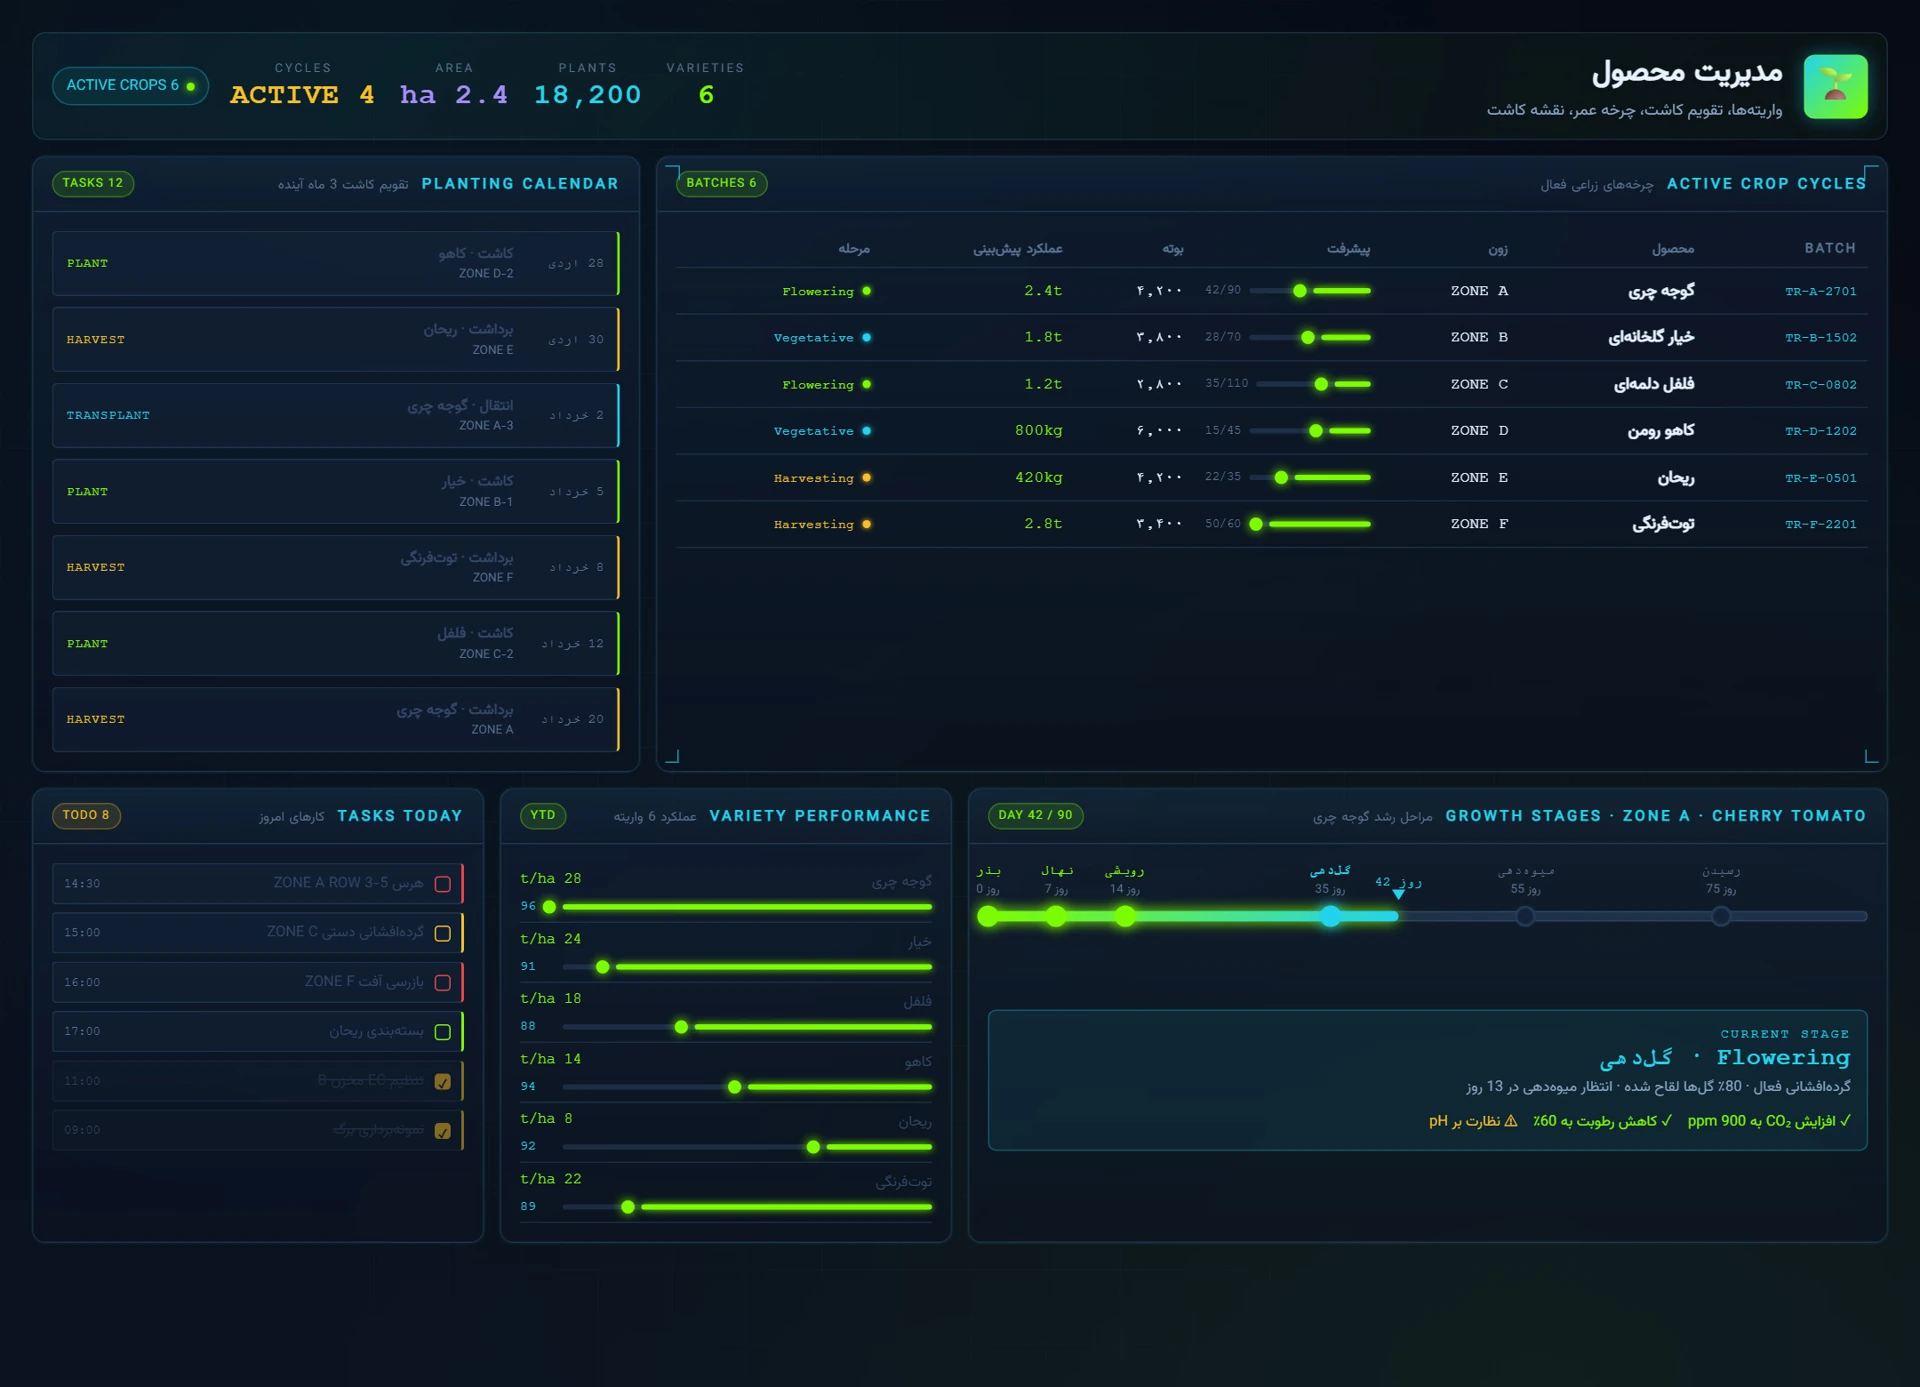Mark the ZONE F pest inspection task done
Viewport: 1920px width, 1387px height.
point(443,983)
